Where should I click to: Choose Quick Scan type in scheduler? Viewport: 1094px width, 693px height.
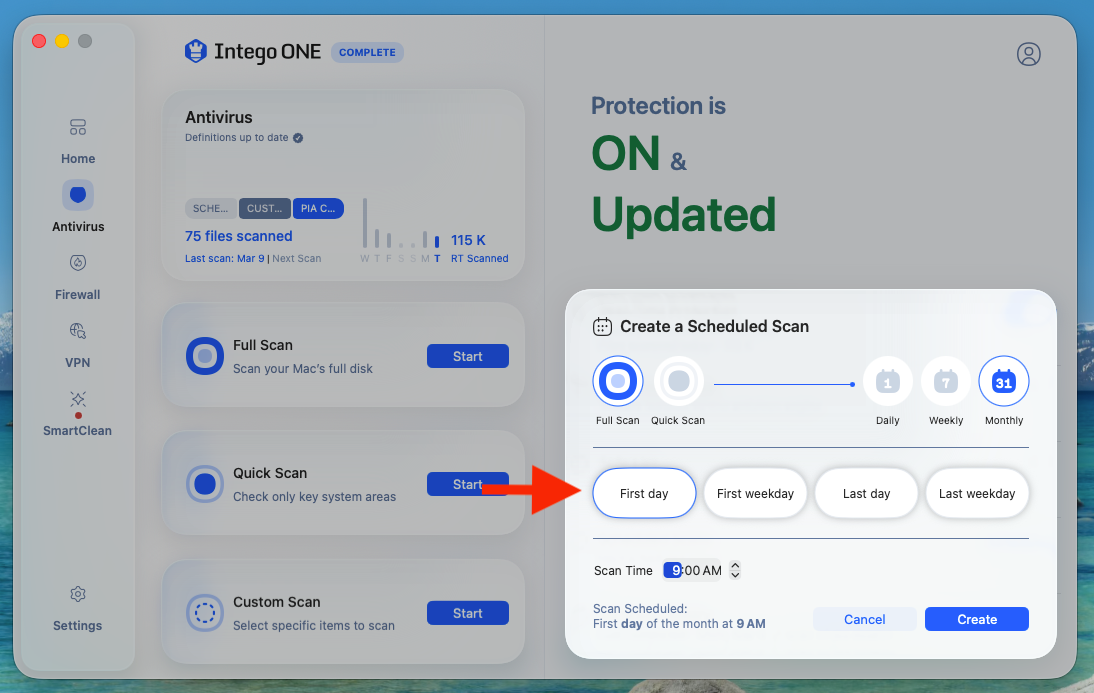tap(678, 381)
